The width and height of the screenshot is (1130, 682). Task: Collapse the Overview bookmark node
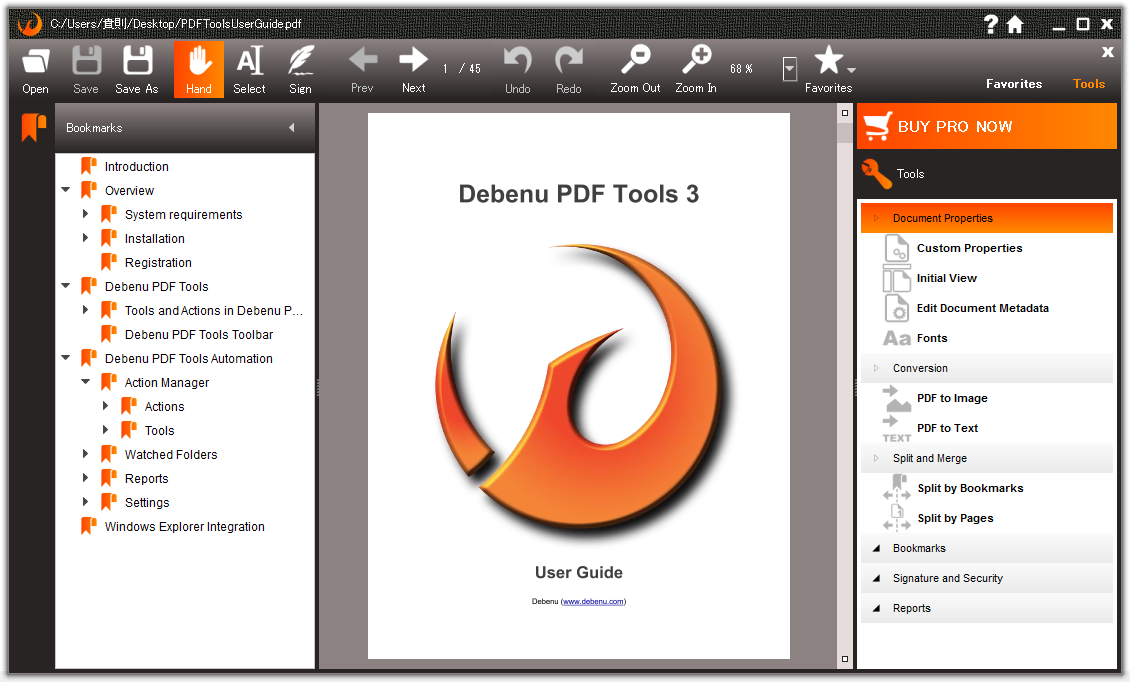(66, 190)
